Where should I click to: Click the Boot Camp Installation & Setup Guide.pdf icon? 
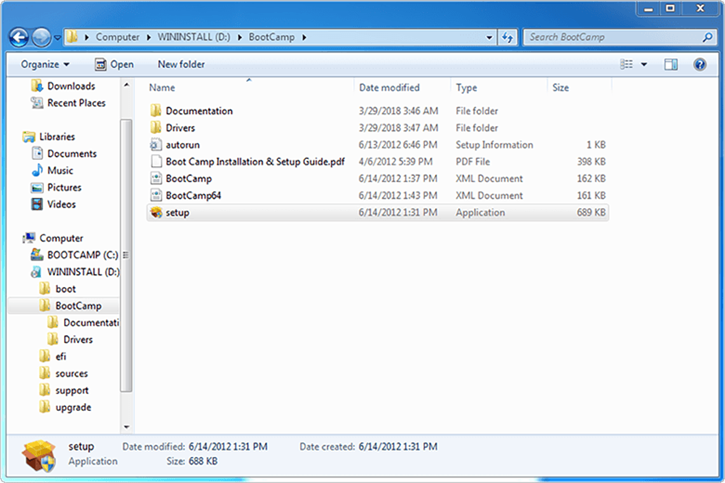tap(156, 162)
